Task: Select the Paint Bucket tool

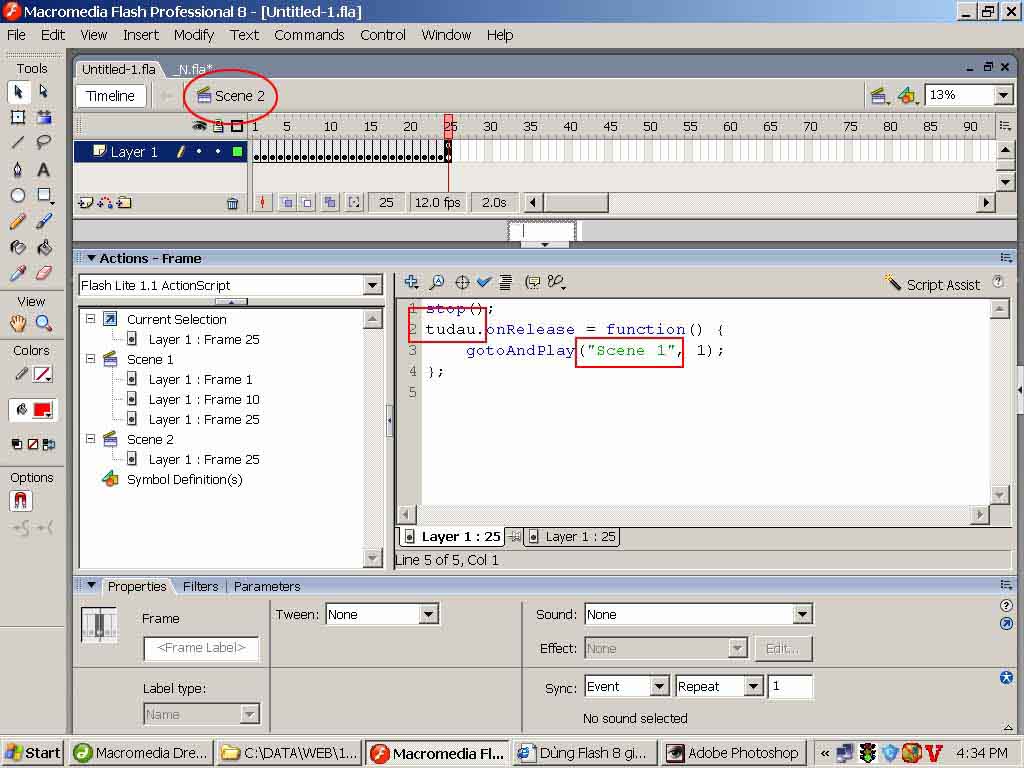Action: 44,248
